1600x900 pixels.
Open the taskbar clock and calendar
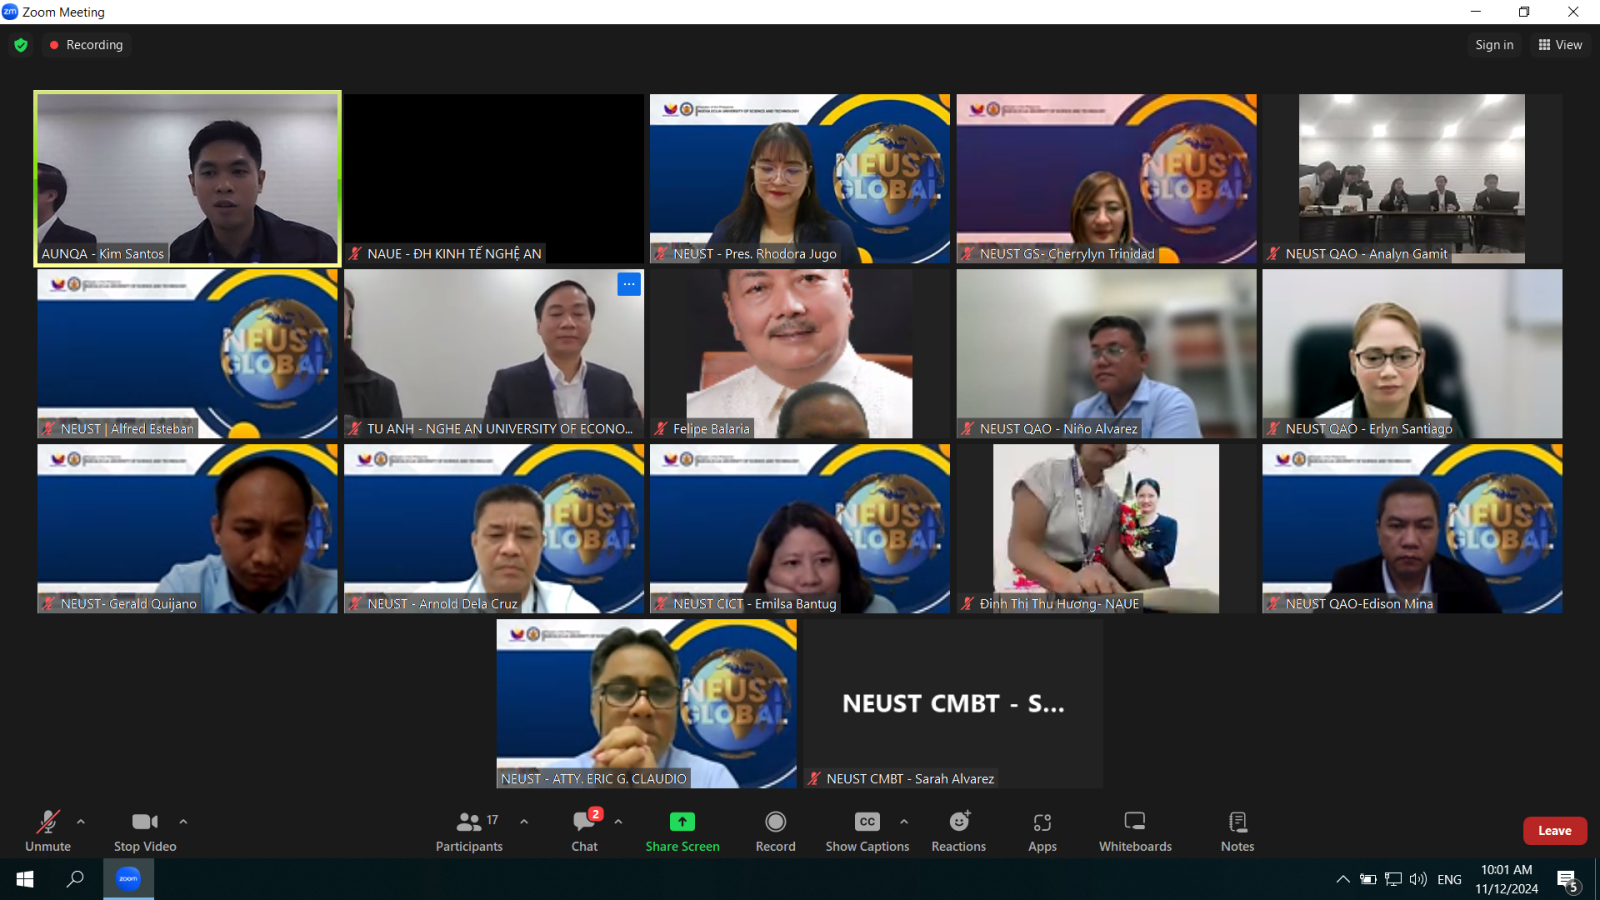(x=1507, y=879)
